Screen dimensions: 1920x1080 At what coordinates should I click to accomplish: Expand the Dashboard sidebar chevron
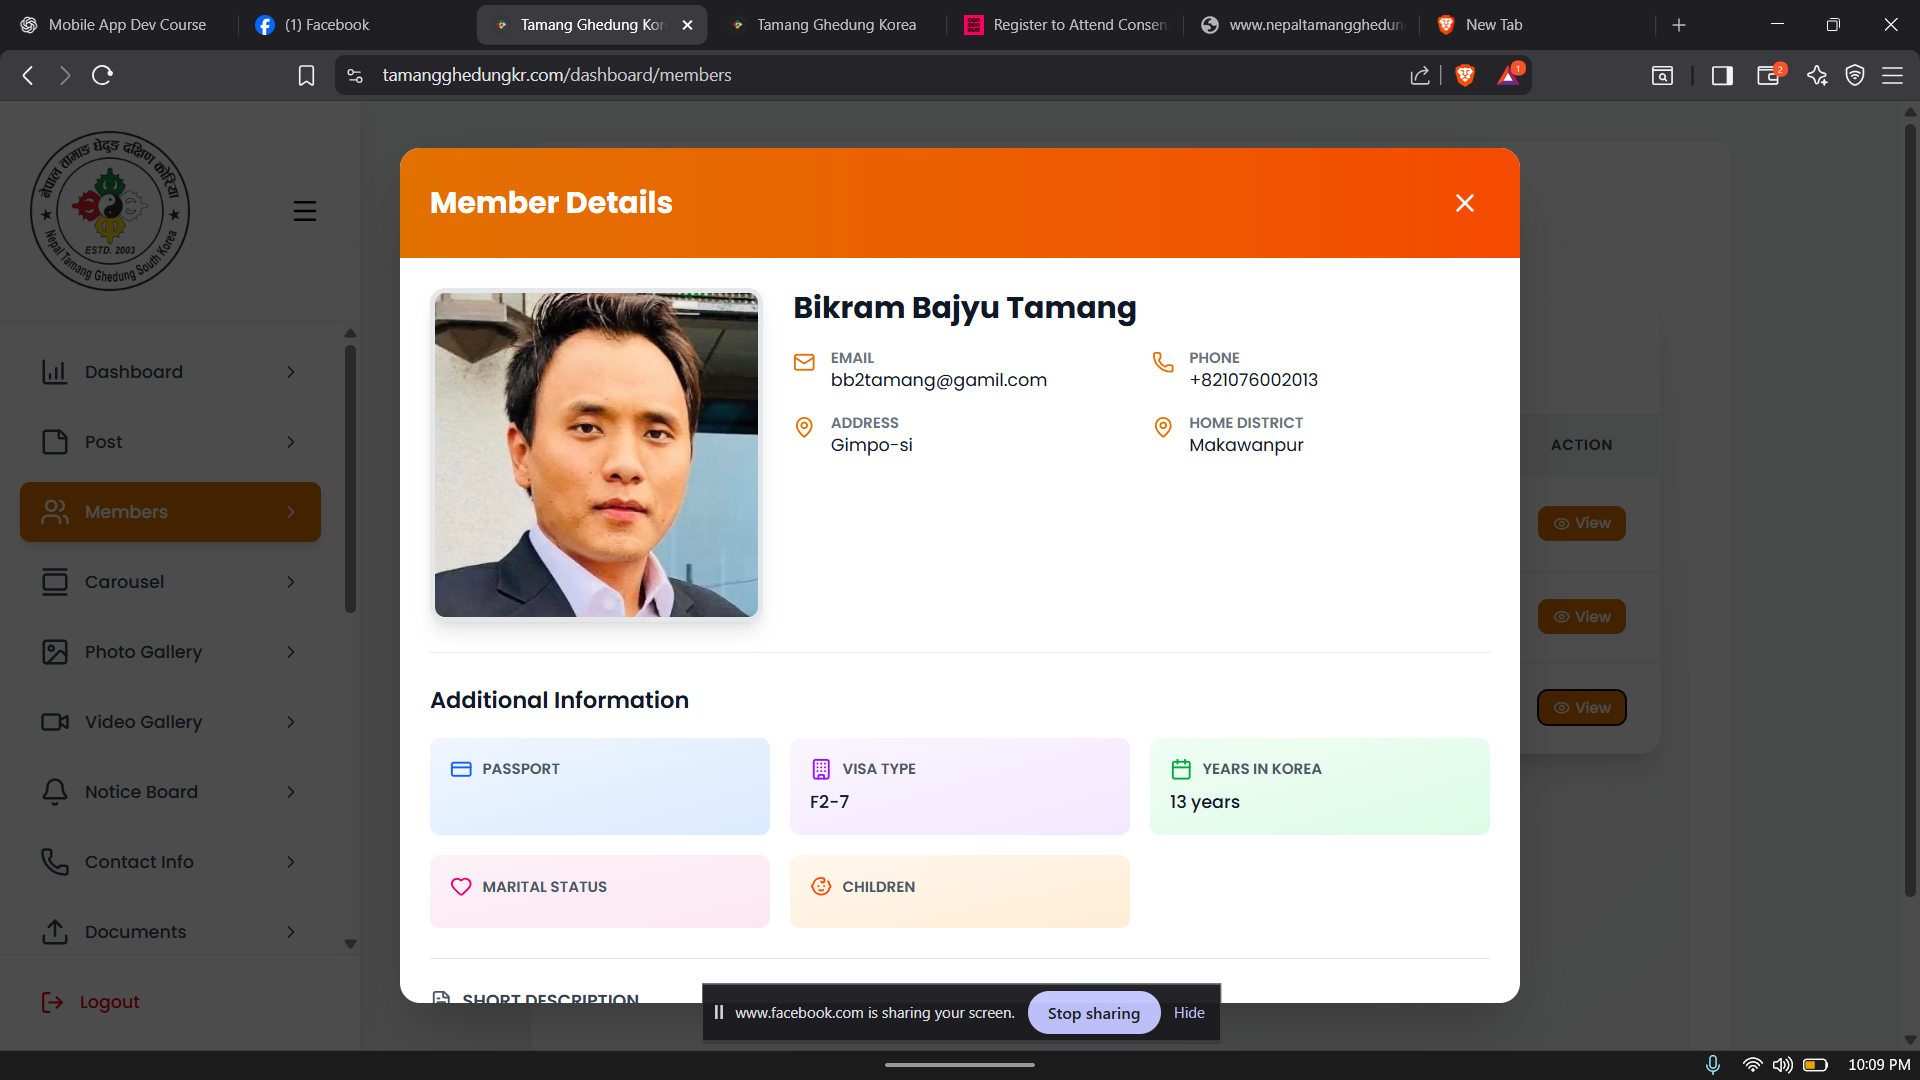pyautogui.click(x=291, y=372)
